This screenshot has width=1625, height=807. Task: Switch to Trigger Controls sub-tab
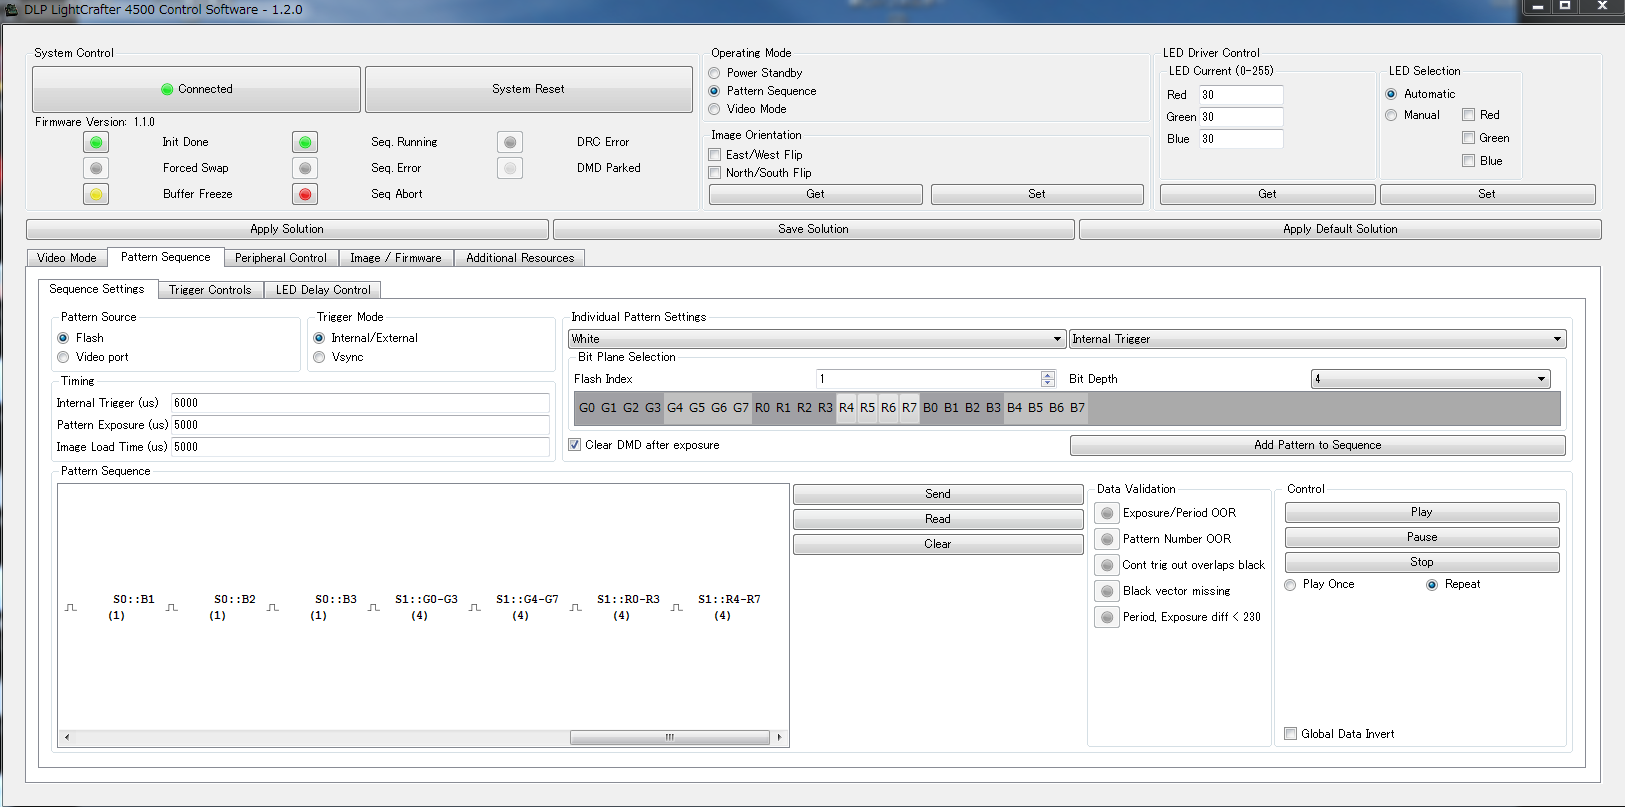(x=210, y=290)
